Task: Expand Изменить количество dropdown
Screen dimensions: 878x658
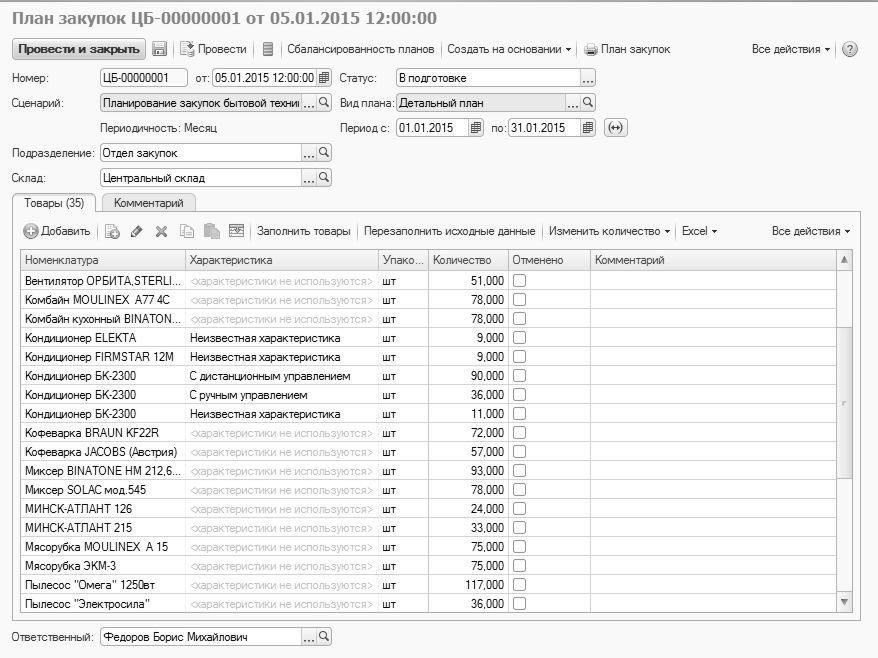Action: click(609, 231)
